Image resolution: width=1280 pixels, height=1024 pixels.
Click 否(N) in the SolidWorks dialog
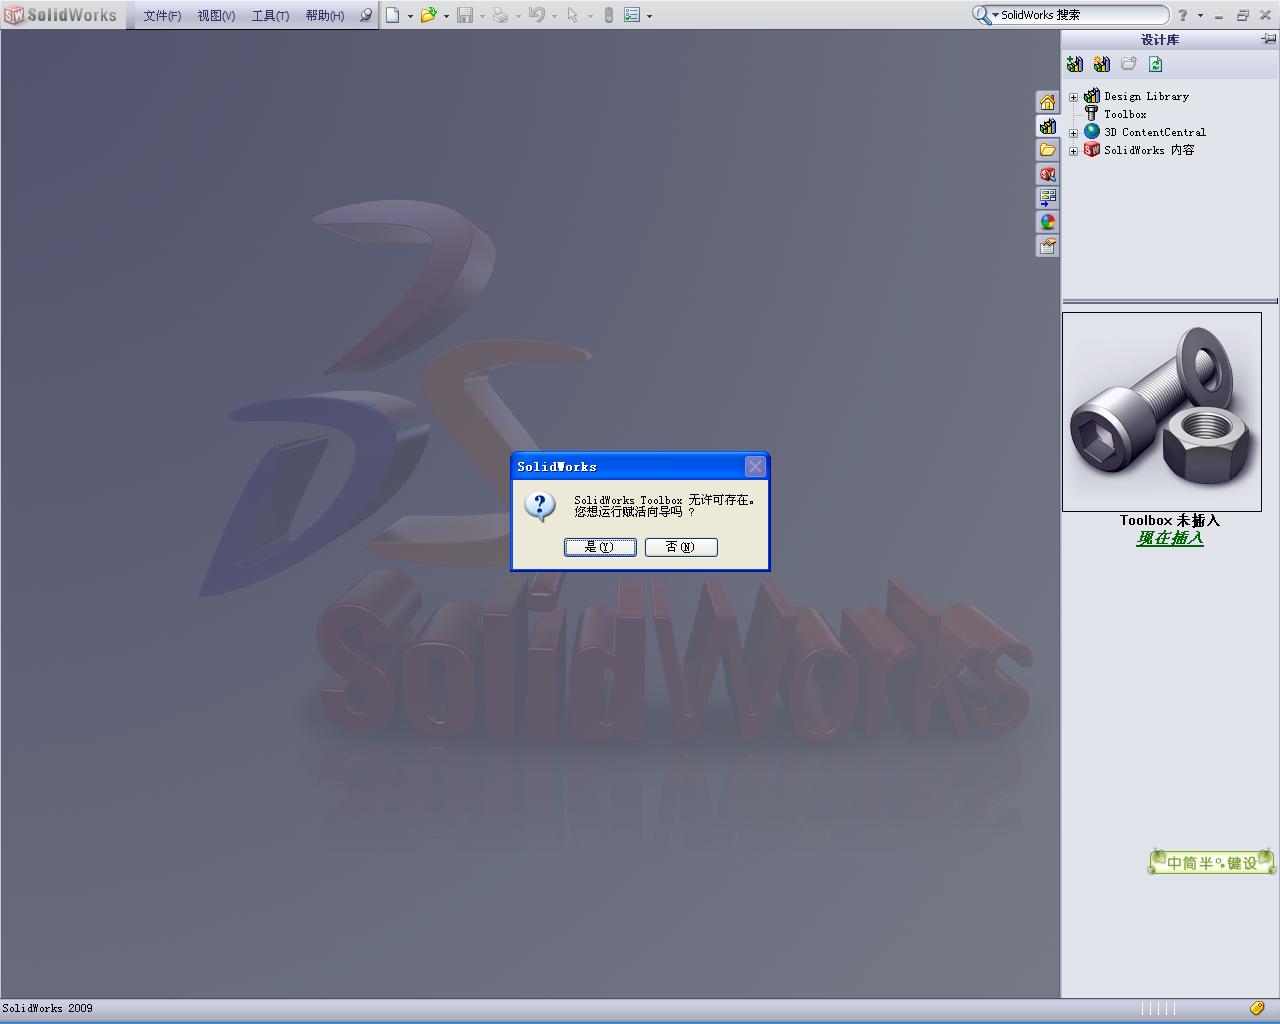[681, 547]
